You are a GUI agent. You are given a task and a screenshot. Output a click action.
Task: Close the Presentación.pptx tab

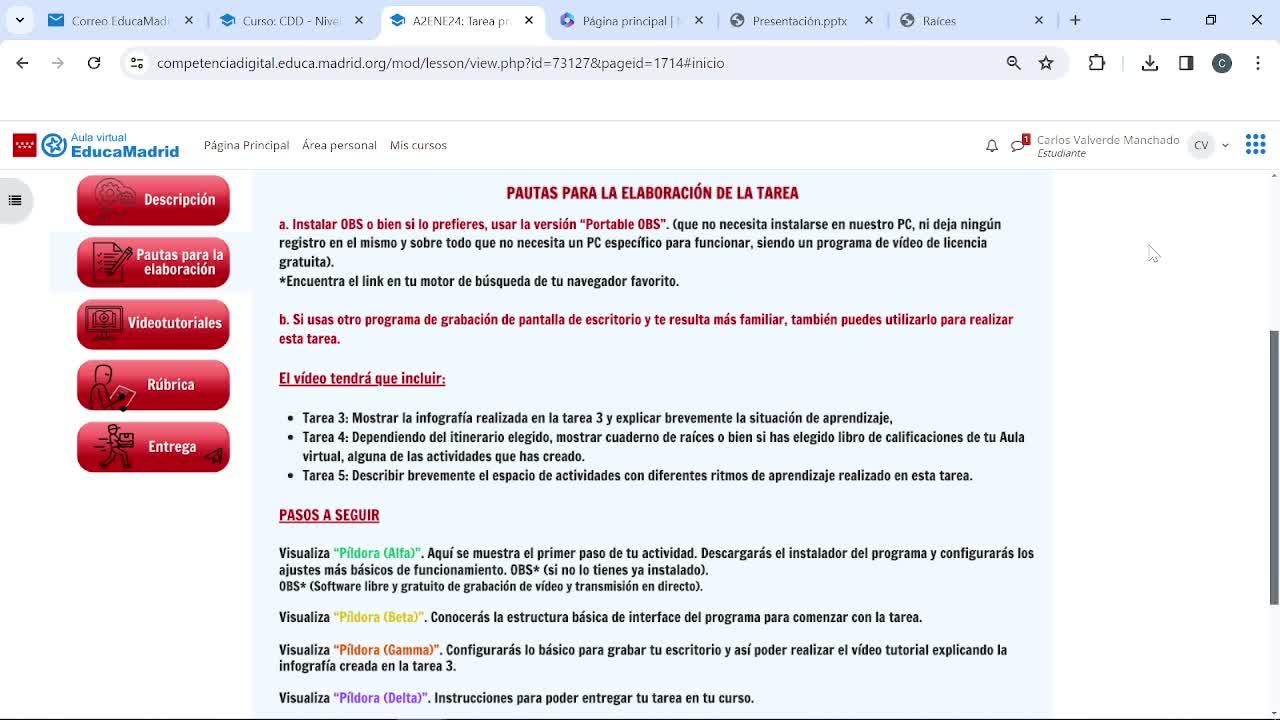pos(869,20)
